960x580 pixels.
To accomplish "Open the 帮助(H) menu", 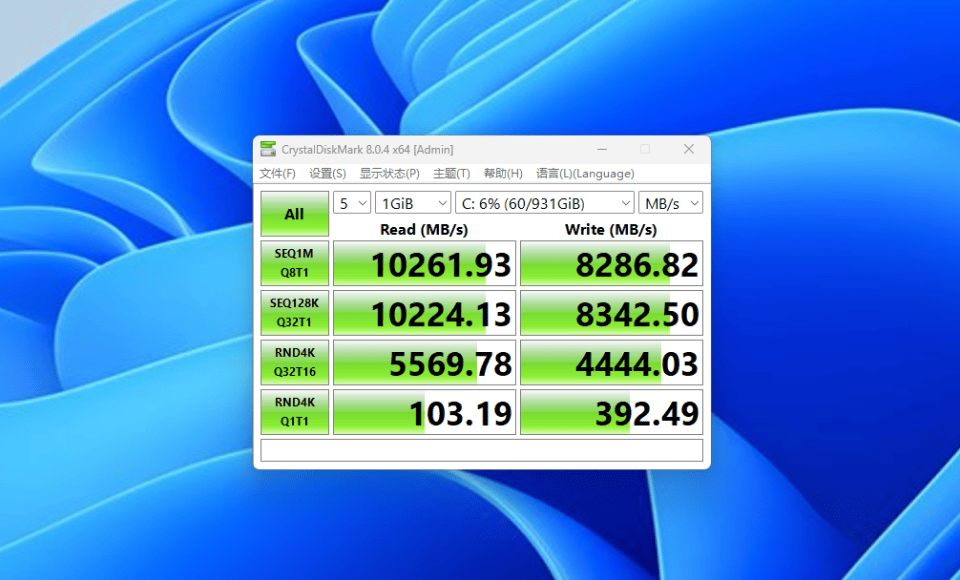I will point(503,173).
